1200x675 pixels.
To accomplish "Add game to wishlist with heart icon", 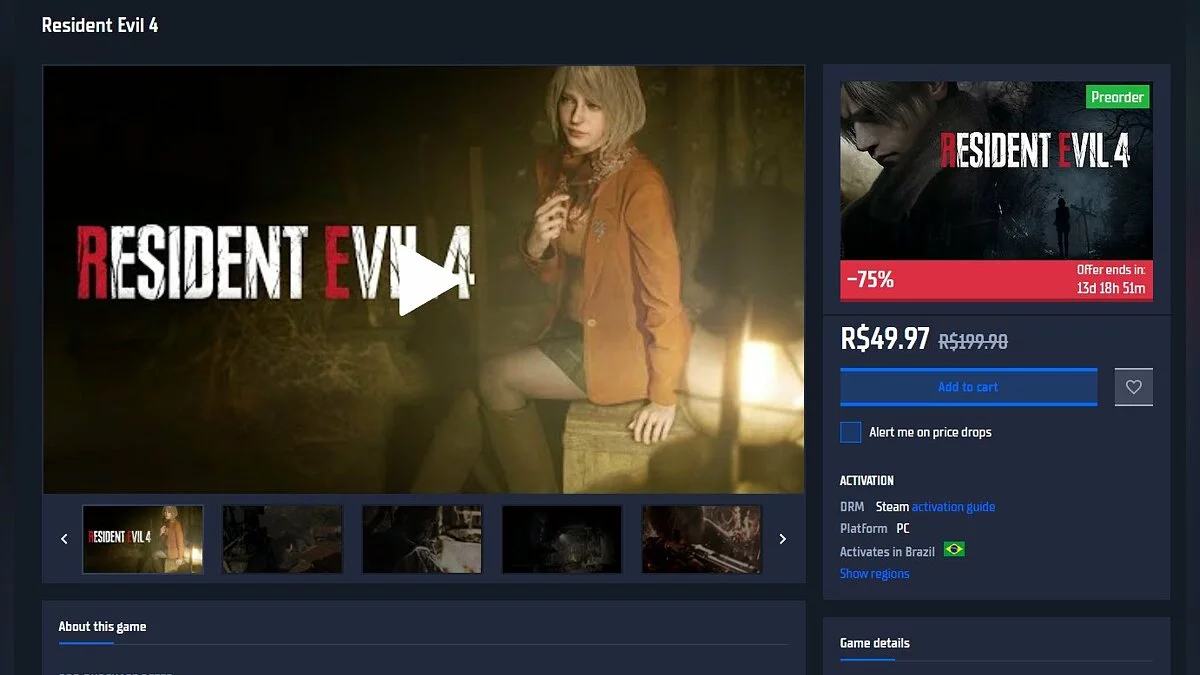I will (x=1133, y=387).
